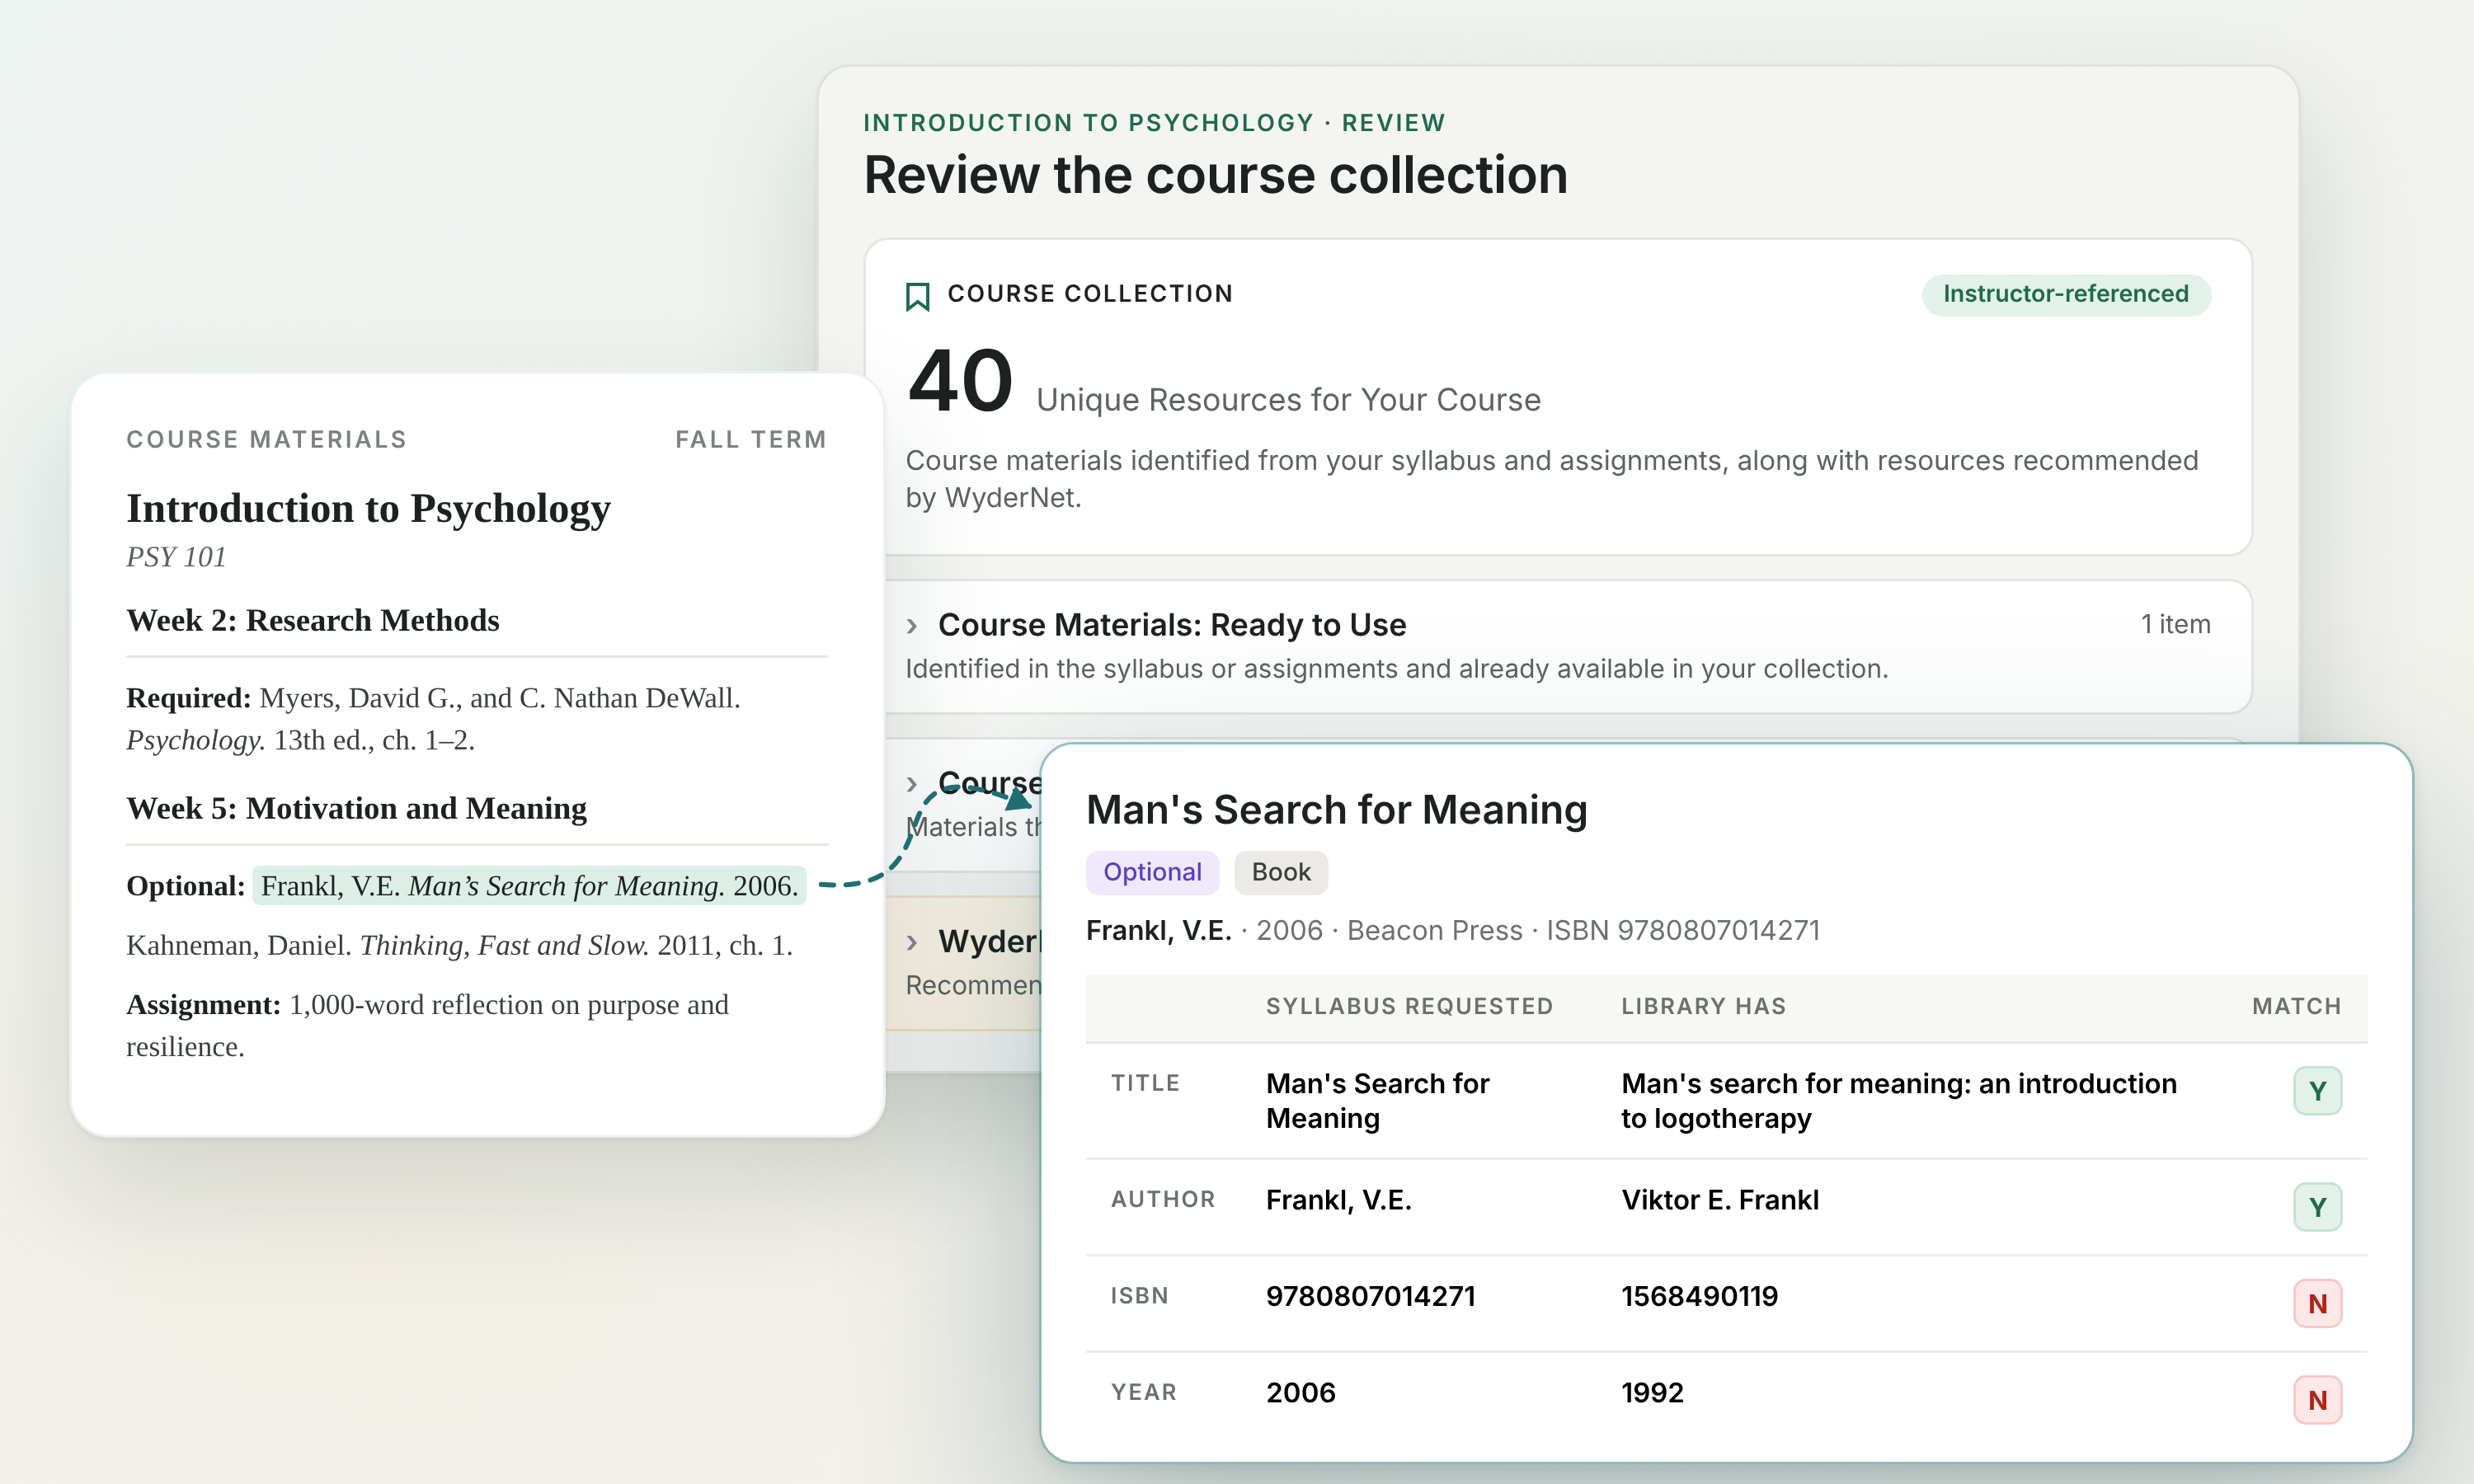The height and width of the screenshot is (1484, 2474).
Task: Click library author 'Viktor E. Frankl'
Action: 1719,1200
